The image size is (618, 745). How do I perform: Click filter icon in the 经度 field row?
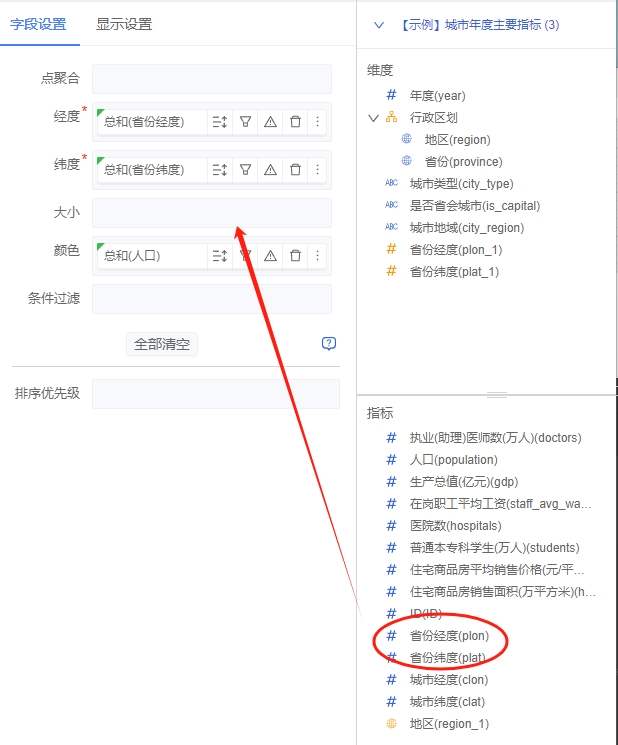245,122
